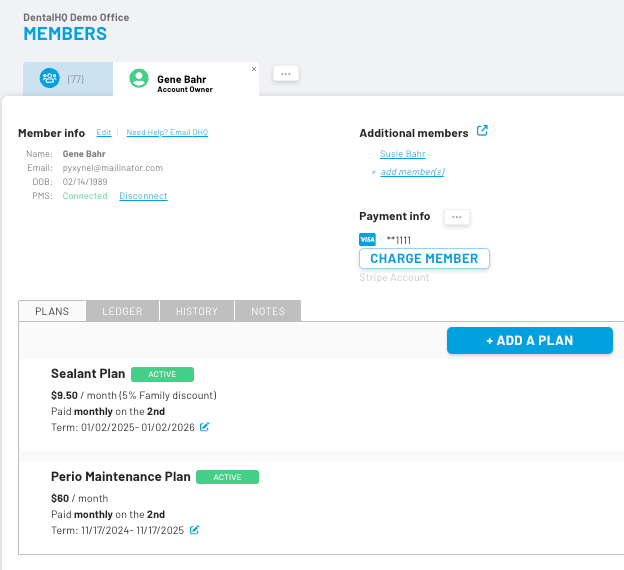This screenshot has width=624, height=570.
Task: Open the Notes tab
Action: [x=268, y=311]
